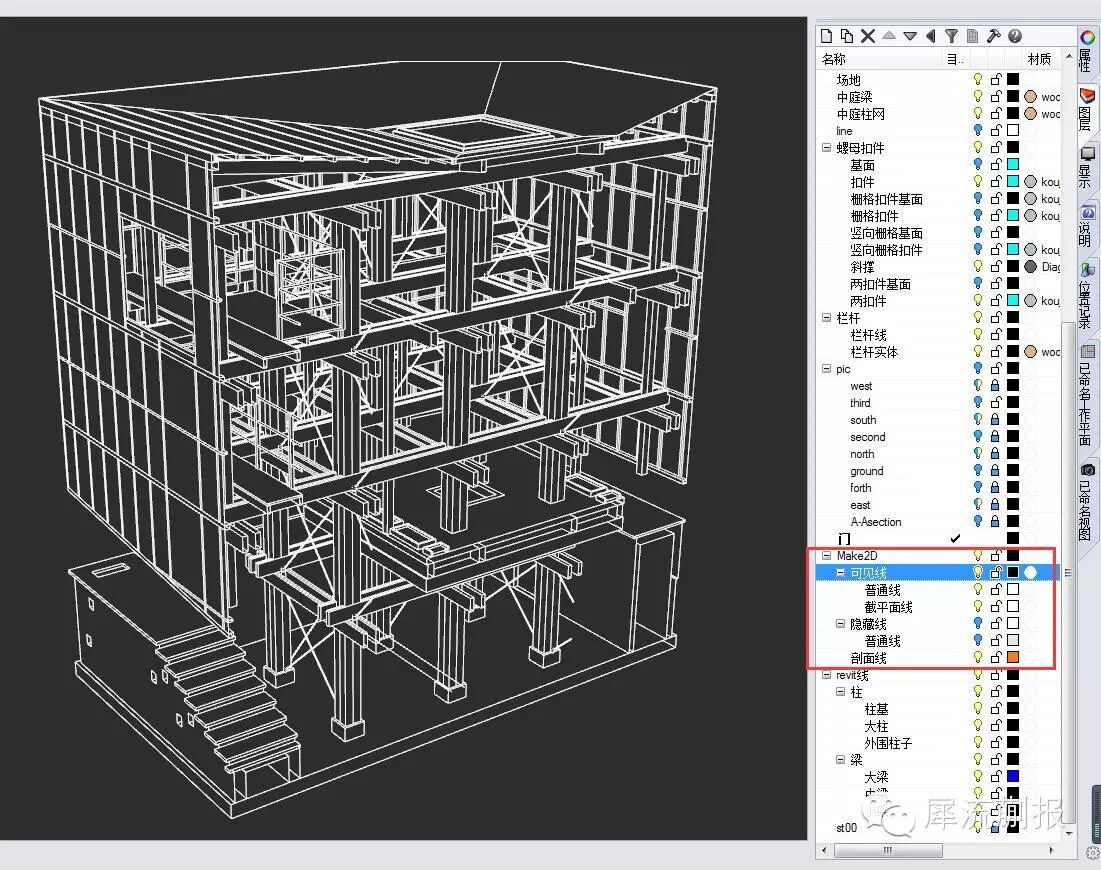Viewport: 1101px width, 870px height.
Task: Click the 目.. current column header
Action: tap(956, 59)
